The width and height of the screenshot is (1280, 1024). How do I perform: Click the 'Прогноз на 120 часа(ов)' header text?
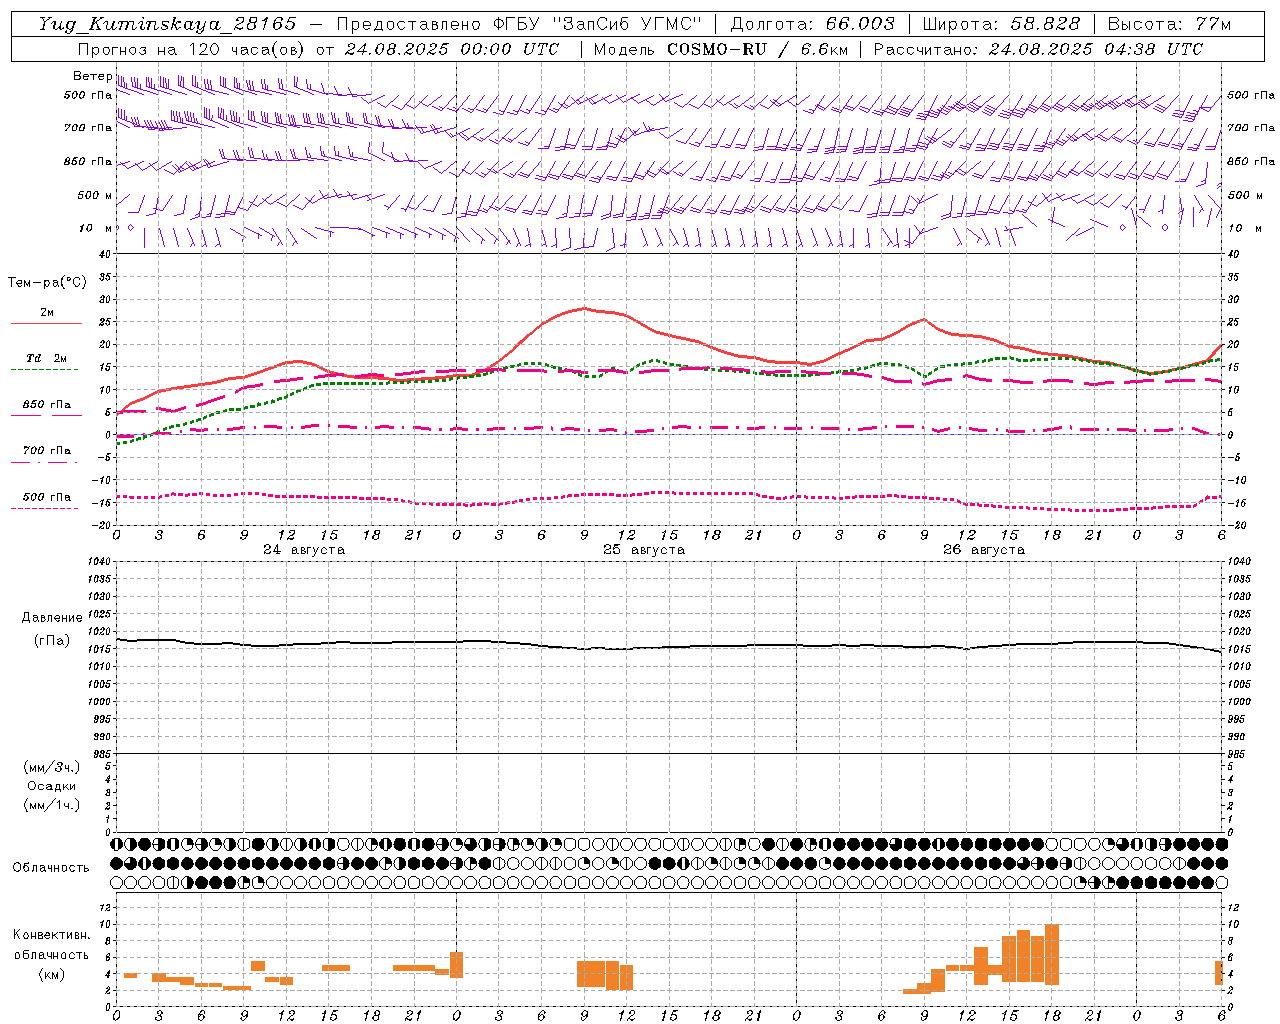[x=191, y=49]
